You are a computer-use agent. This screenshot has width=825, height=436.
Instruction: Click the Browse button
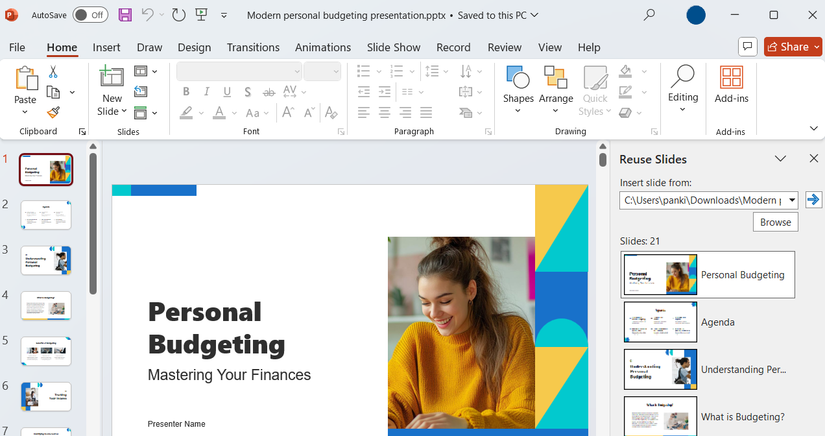point(775,222)
